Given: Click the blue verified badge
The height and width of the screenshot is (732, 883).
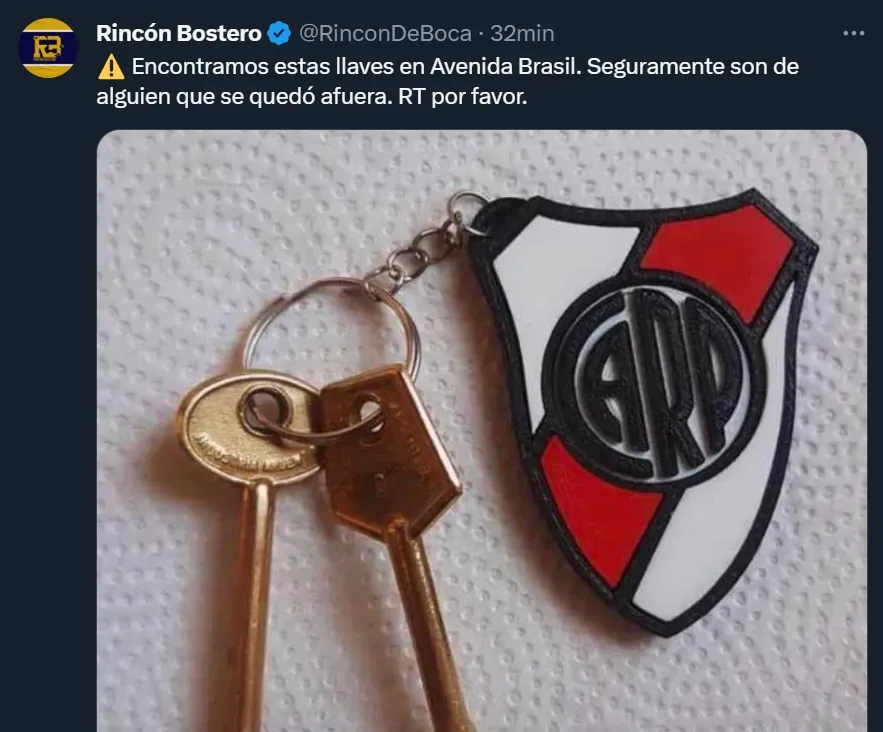Looking at the screenshot, I should pos(279,33).
